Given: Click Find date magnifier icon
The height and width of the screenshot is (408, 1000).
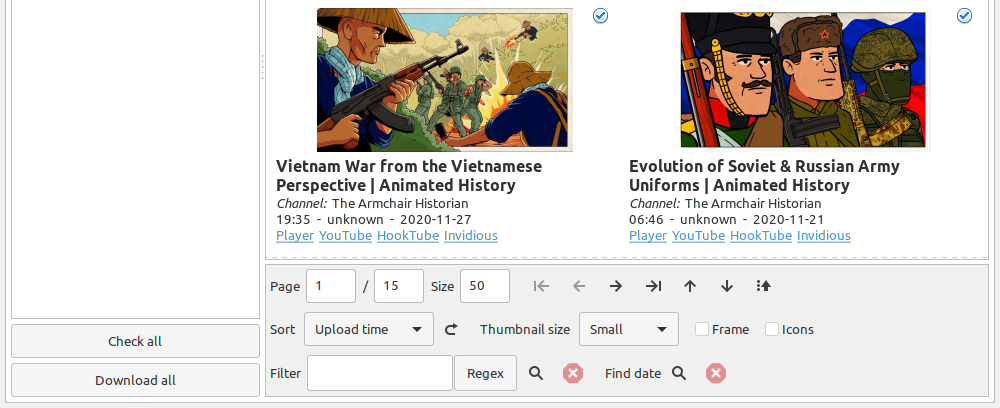Looking at the screenshot, I should (x=679, y=374).
